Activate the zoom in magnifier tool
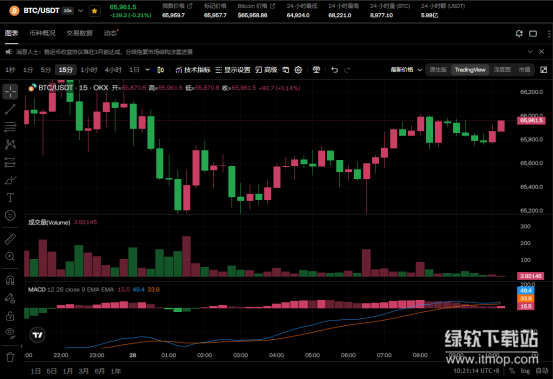 [x=10, y=257]
